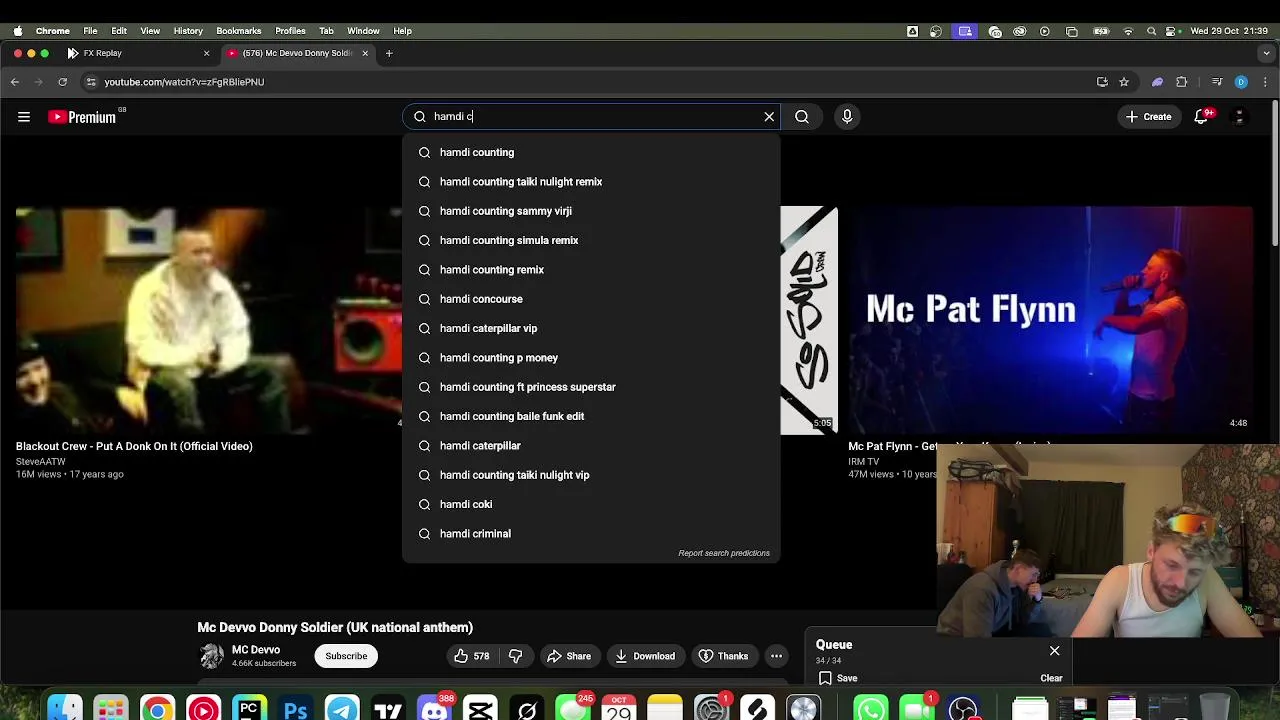Choose suggestion "hamdi criminal"

point(591,534)
